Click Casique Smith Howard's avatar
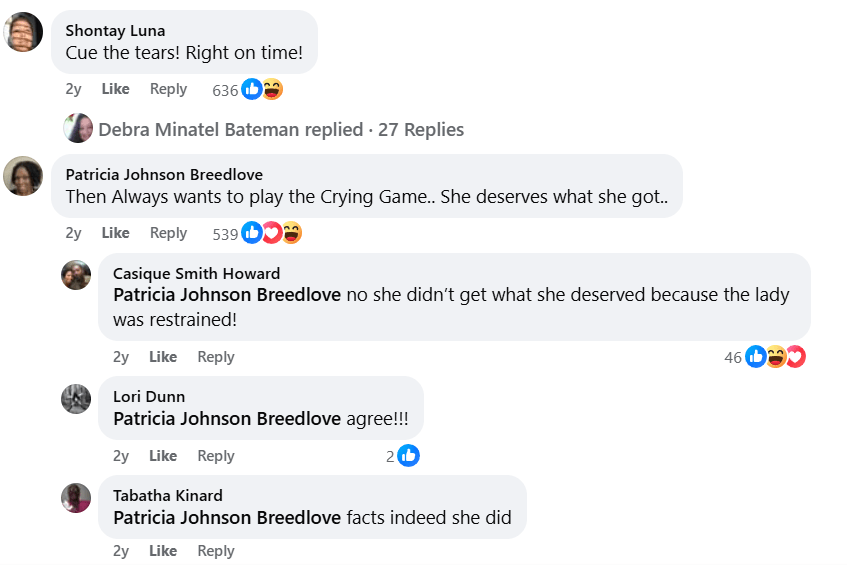847x565 pixels. [76, 275]
